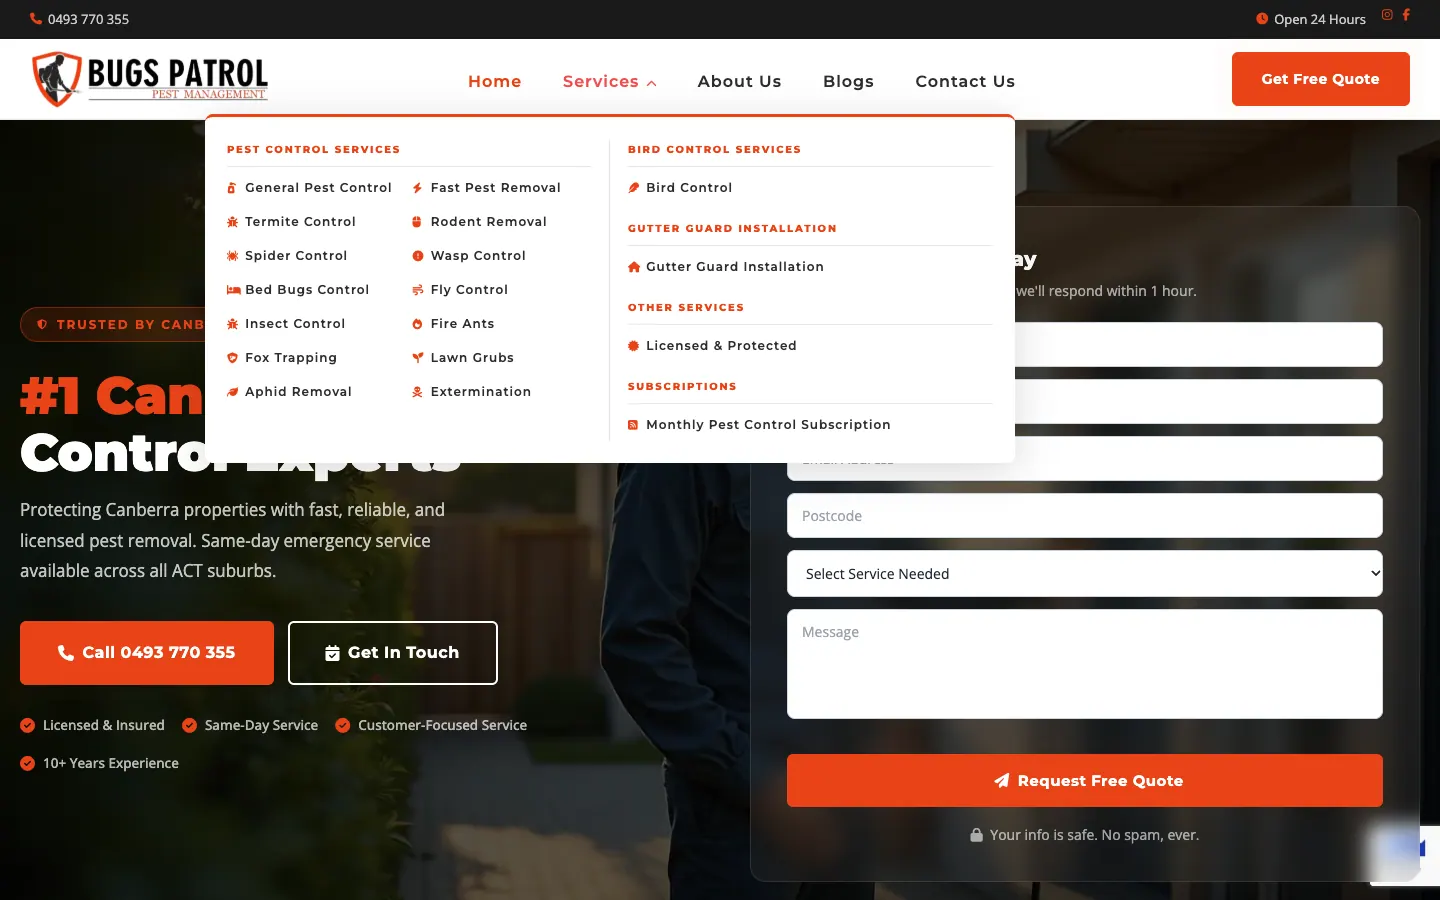Submit the Request Free Quote button
The image size is (1440, 900).
pos(1085,781)
